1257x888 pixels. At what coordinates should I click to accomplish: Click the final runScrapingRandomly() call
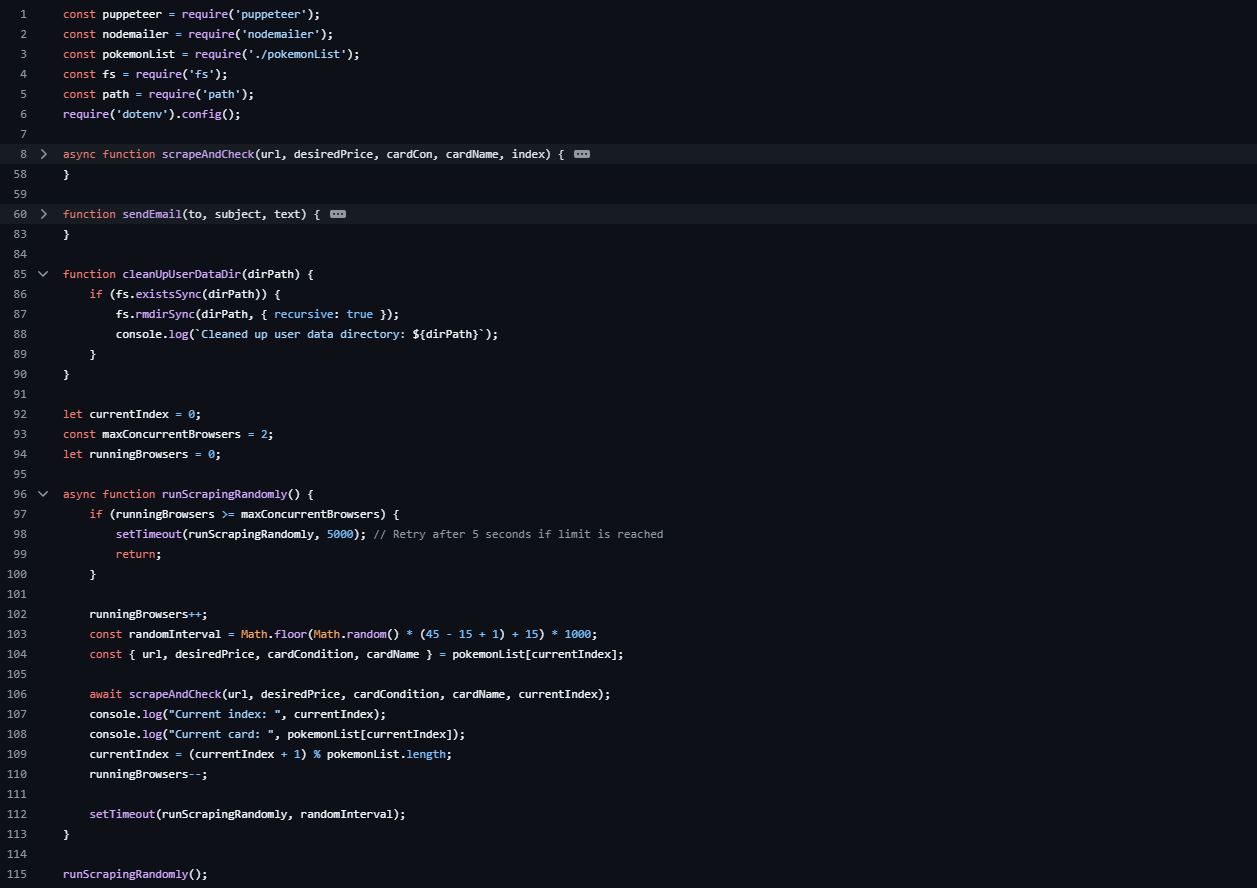(135, 874)
